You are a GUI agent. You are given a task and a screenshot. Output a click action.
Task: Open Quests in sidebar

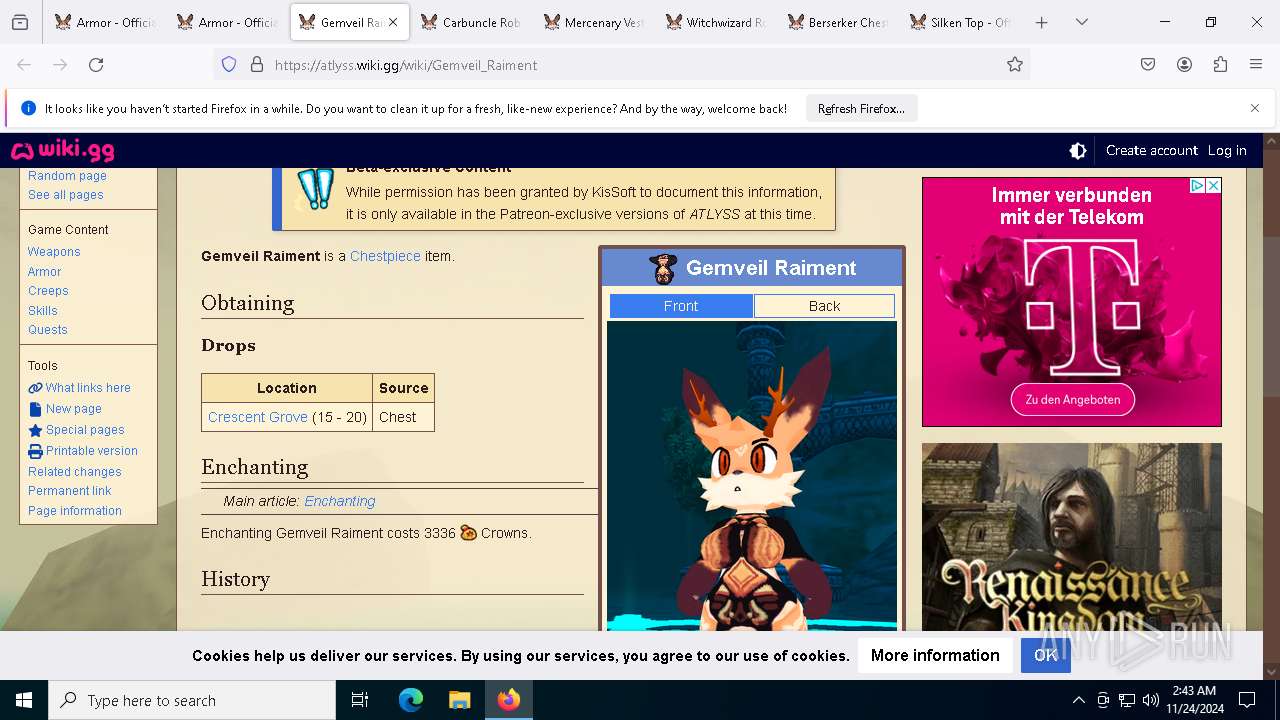click(48, 330)
